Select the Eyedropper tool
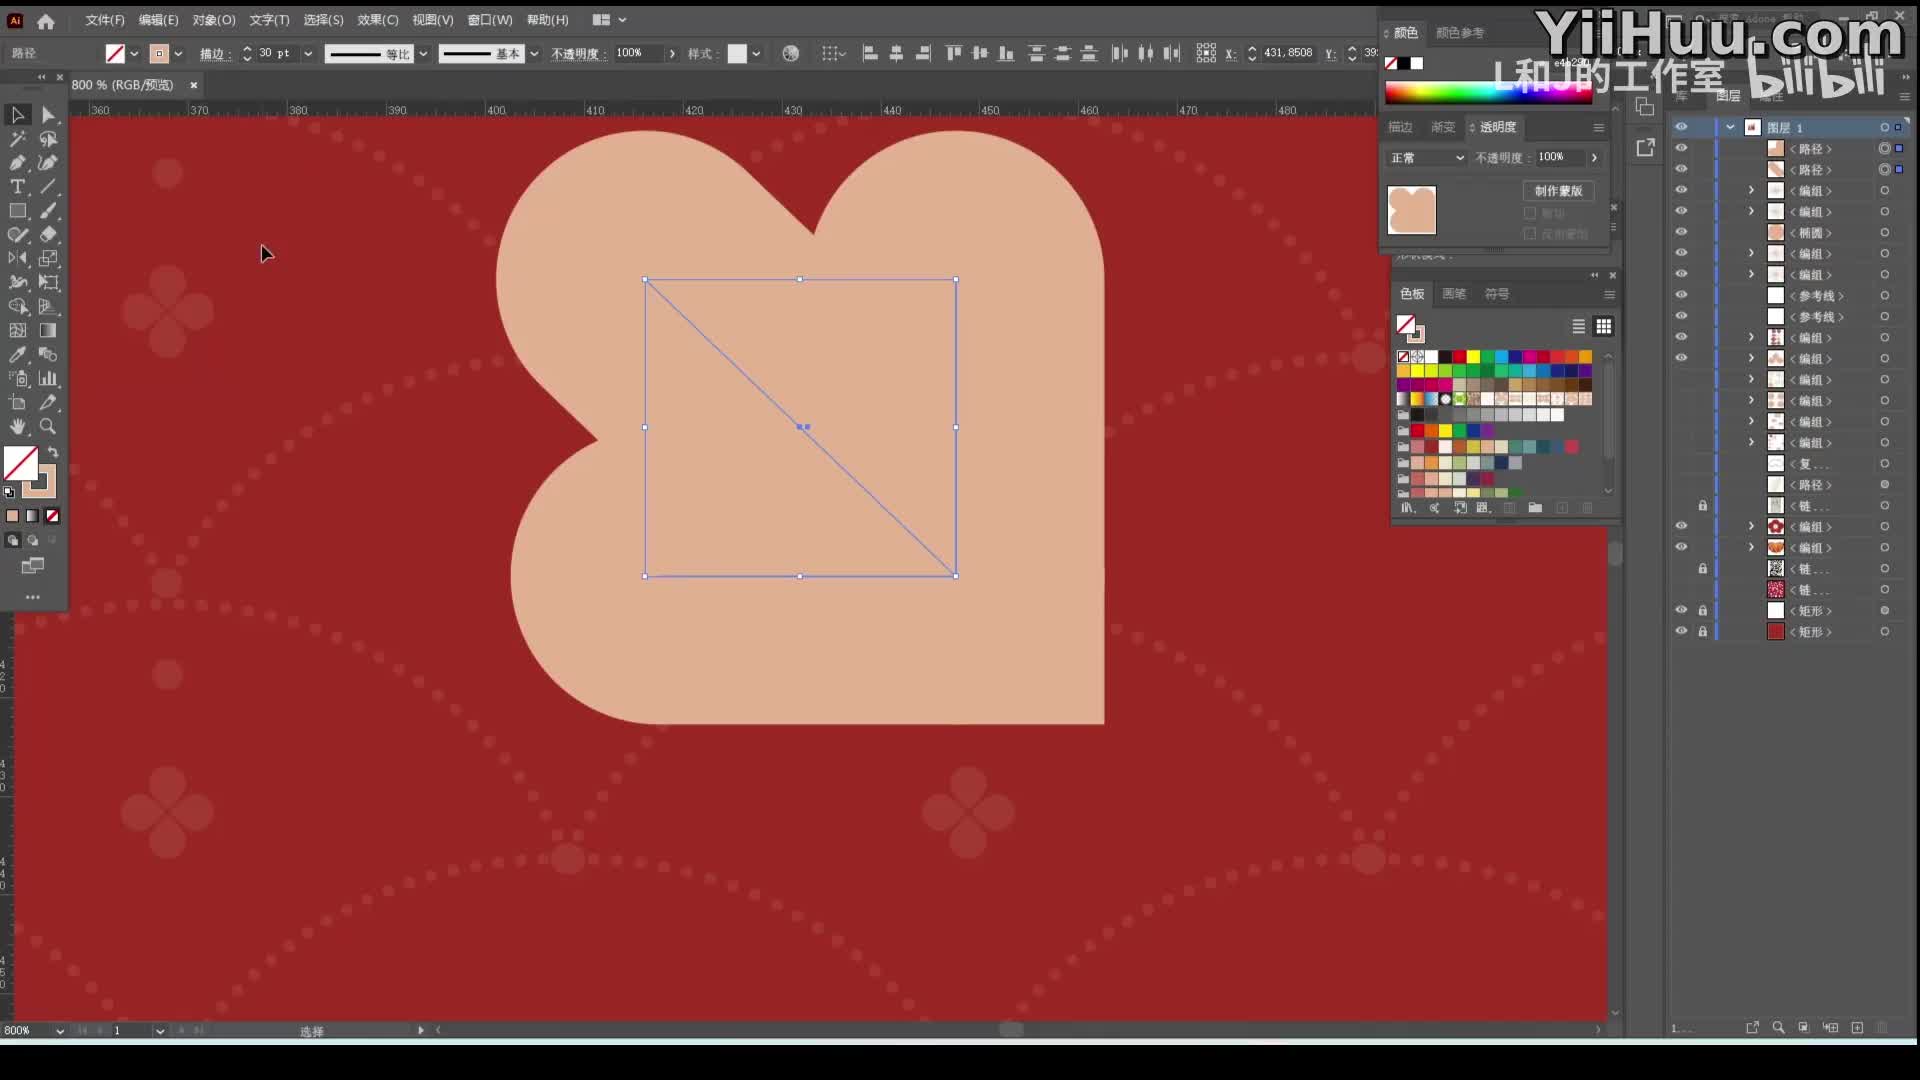Image resolution: width=1920 pixels, height=1080 pixels. pos(17,355)
